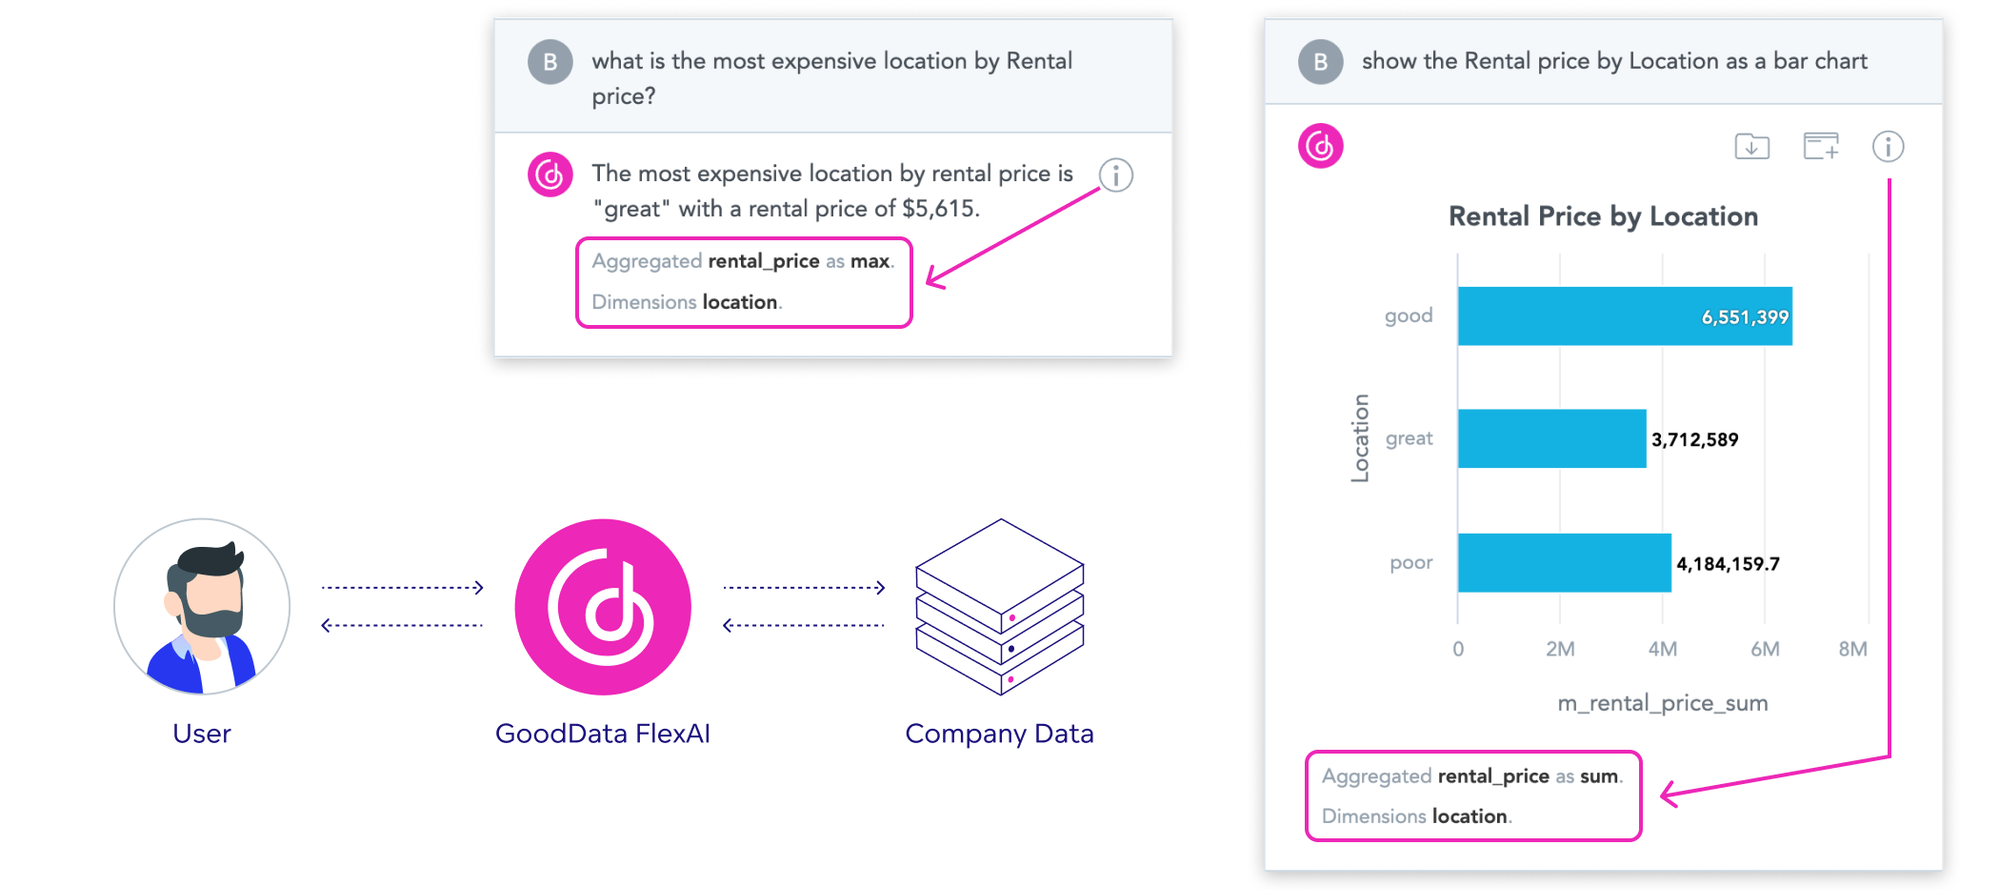2000x890 pixels.
Task: Select the highlighted max aggregation details box
Action: pos(744,282)
